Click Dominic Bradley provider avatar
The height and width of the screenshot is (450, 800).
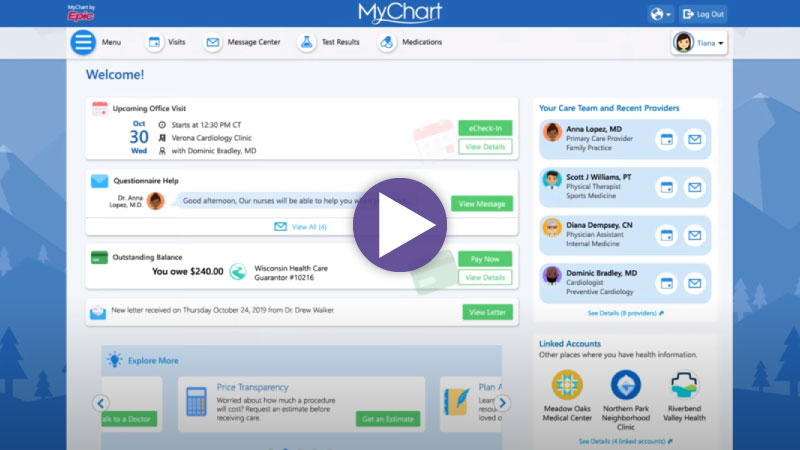552,276
